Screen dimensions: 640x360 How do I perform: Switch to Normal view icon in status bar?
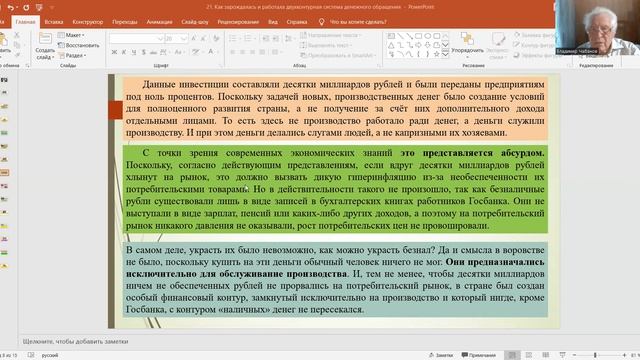point(512,355)
